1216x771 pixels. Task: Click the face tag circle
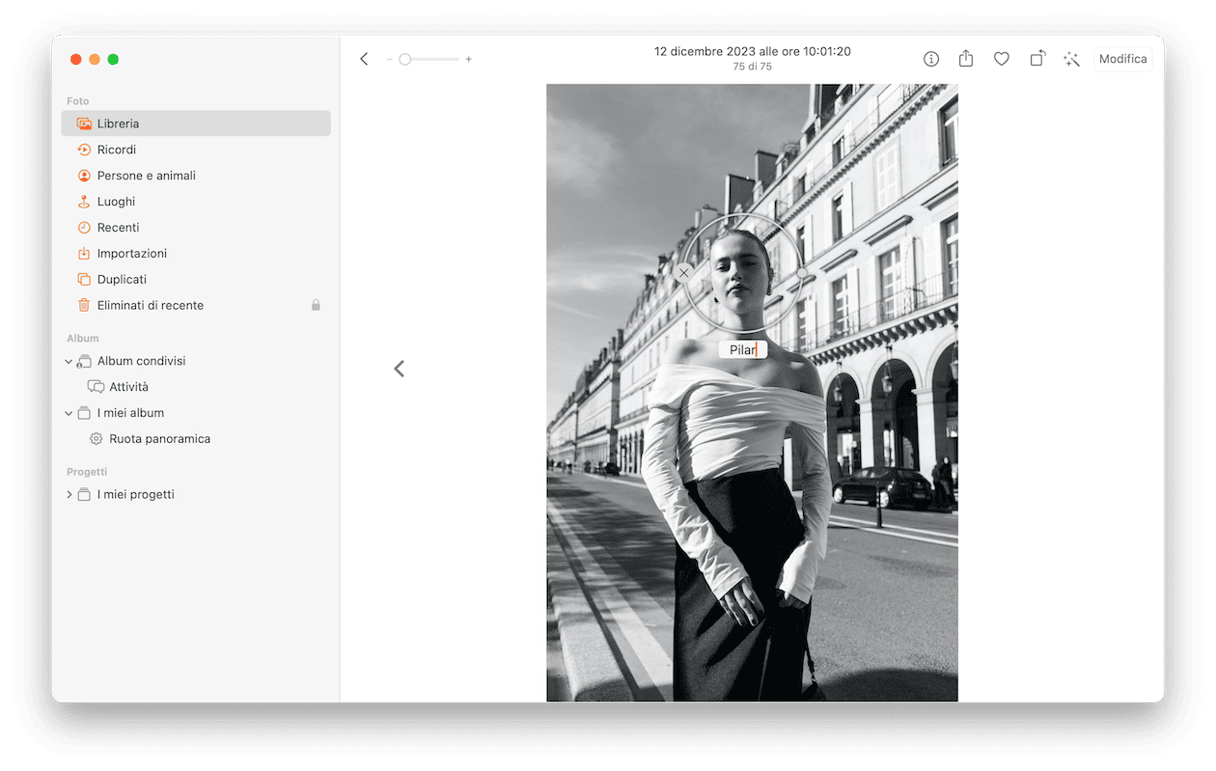pyautogui.click(x=743, y=273)
